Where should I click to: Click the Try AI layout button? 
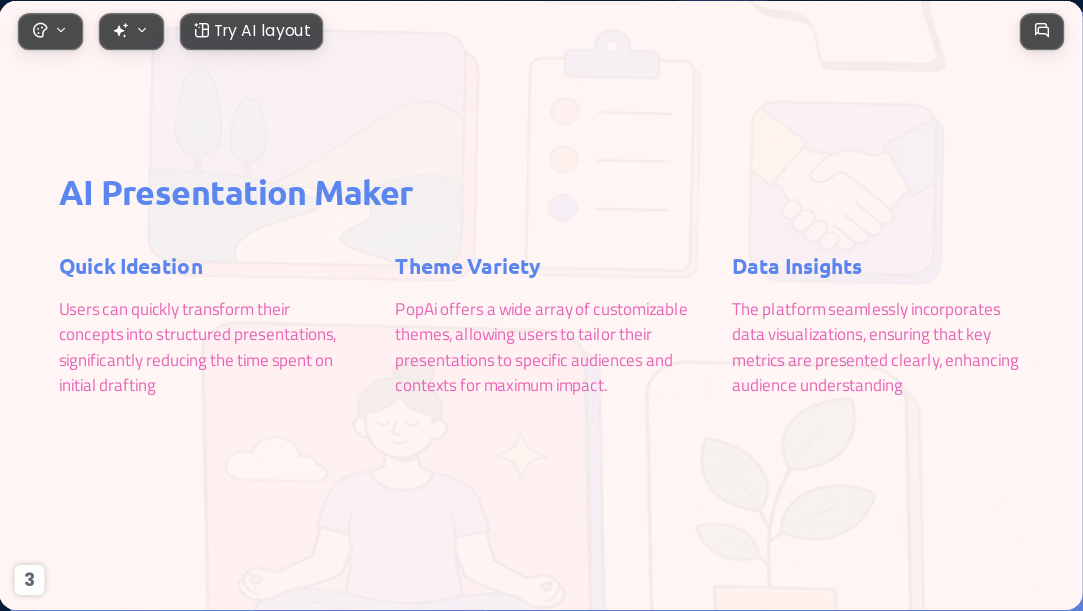(x=251, y=32)
